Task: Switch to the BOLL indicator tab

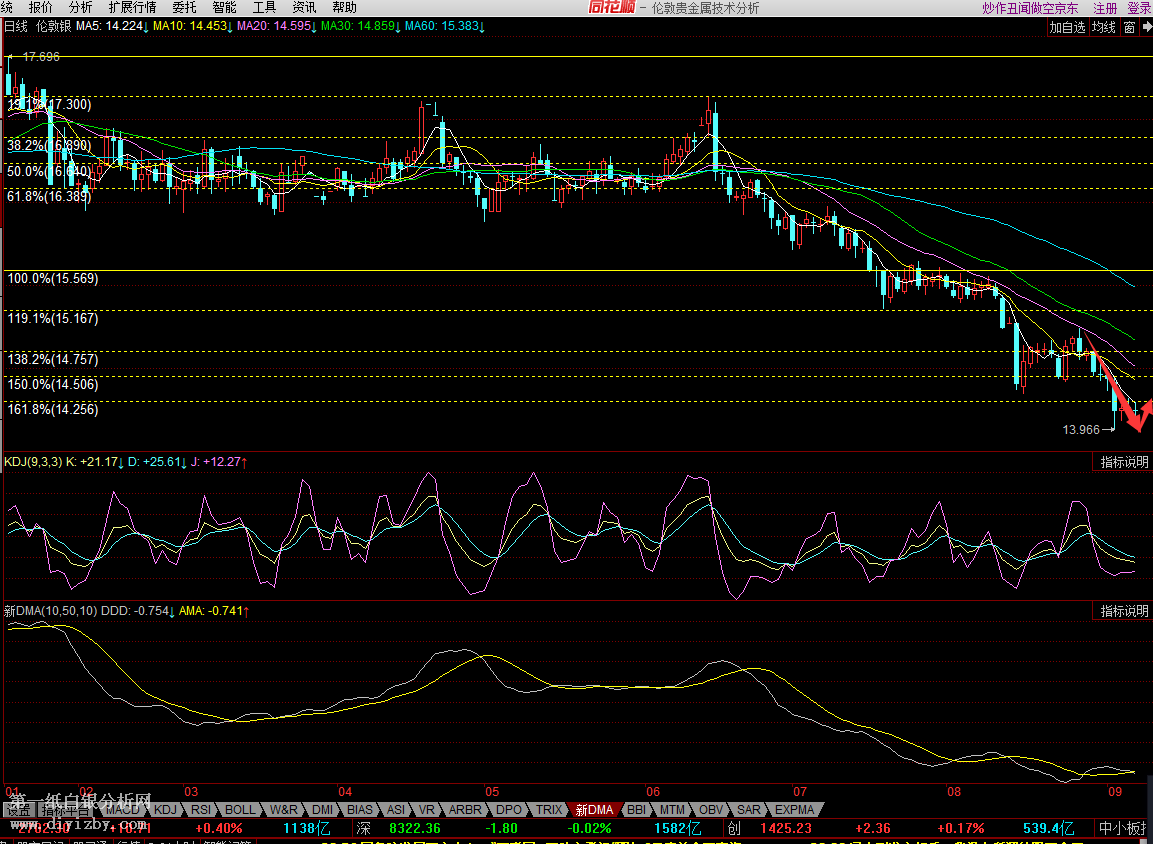Action: [240, 809]
